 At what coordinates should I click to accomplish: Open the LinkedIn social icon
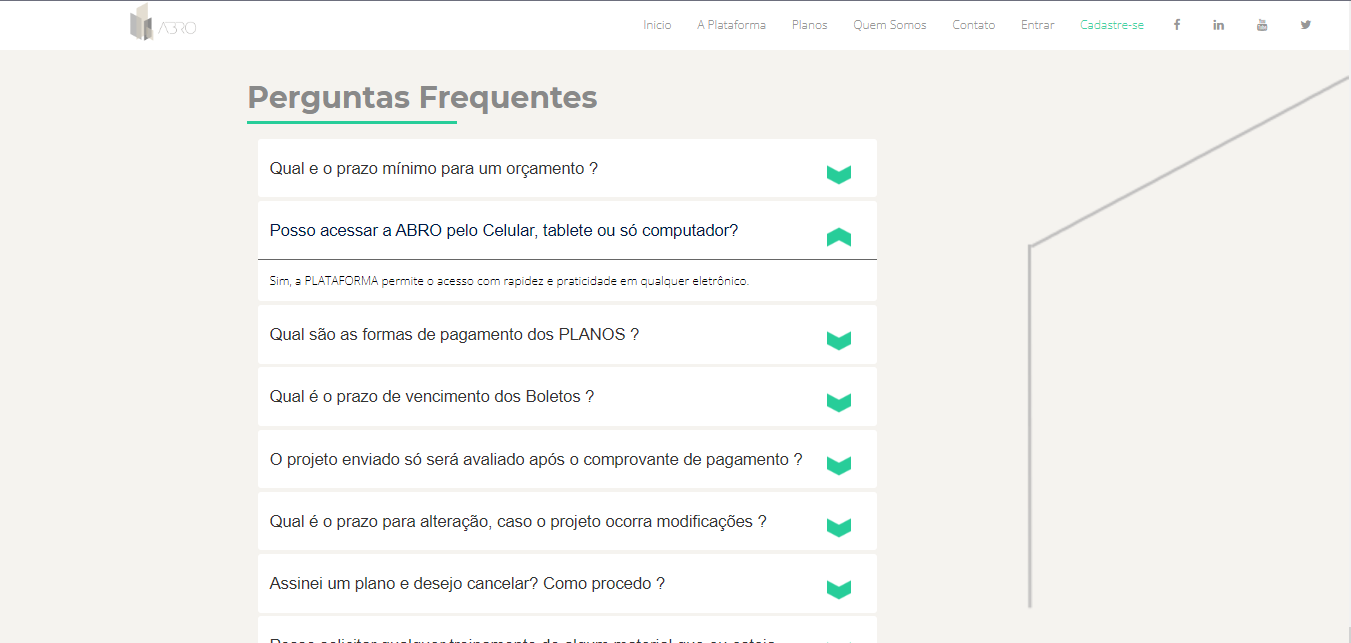pyautogui.click(x=1219, y=25)
